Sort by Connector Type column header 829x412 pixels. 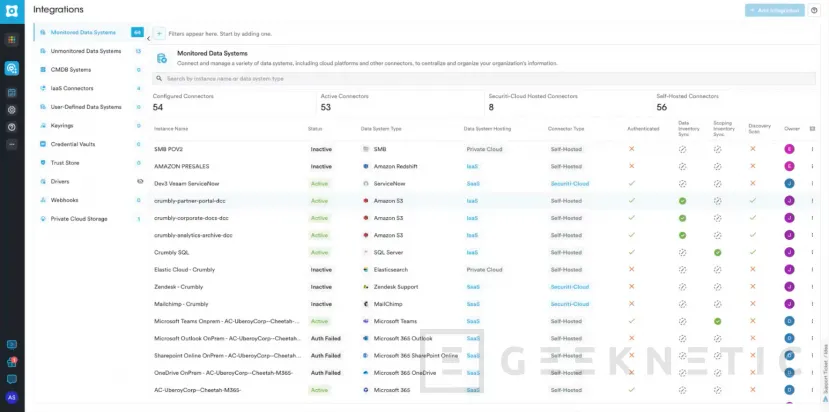(x=566, y=129)
